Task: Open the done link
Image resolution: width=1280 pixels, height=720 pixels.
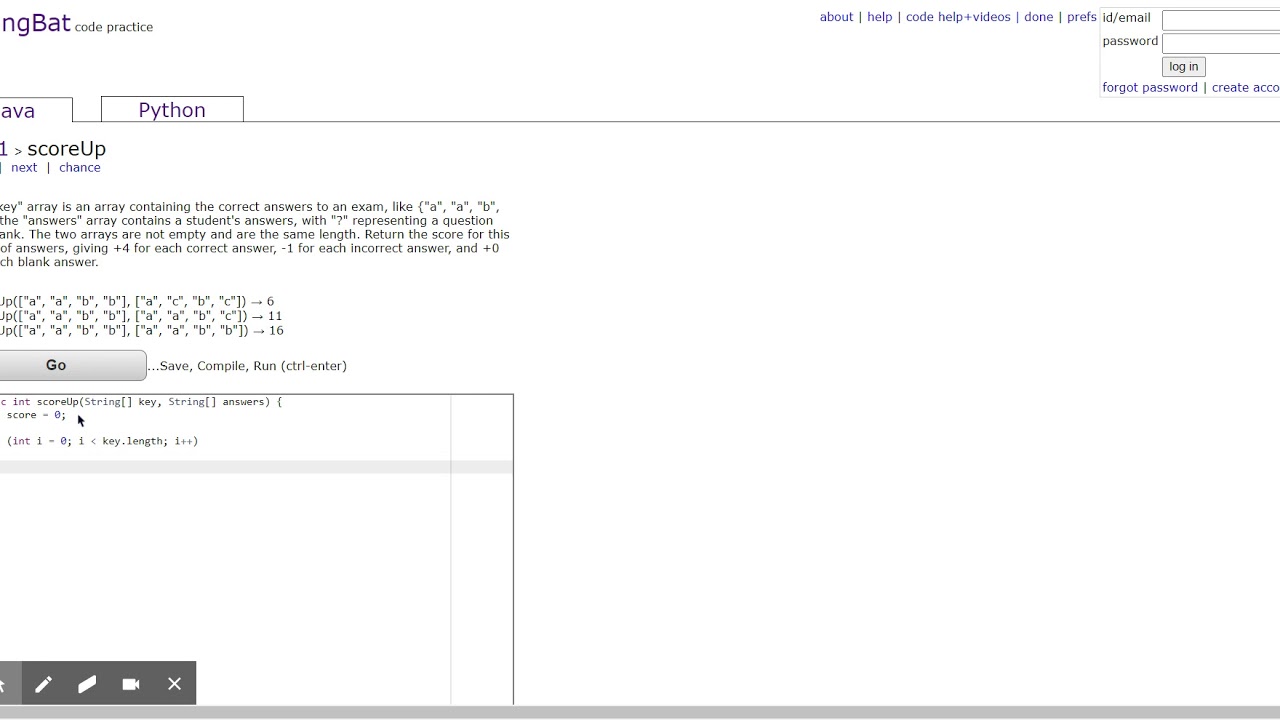Action: [x=1038, y=17]
